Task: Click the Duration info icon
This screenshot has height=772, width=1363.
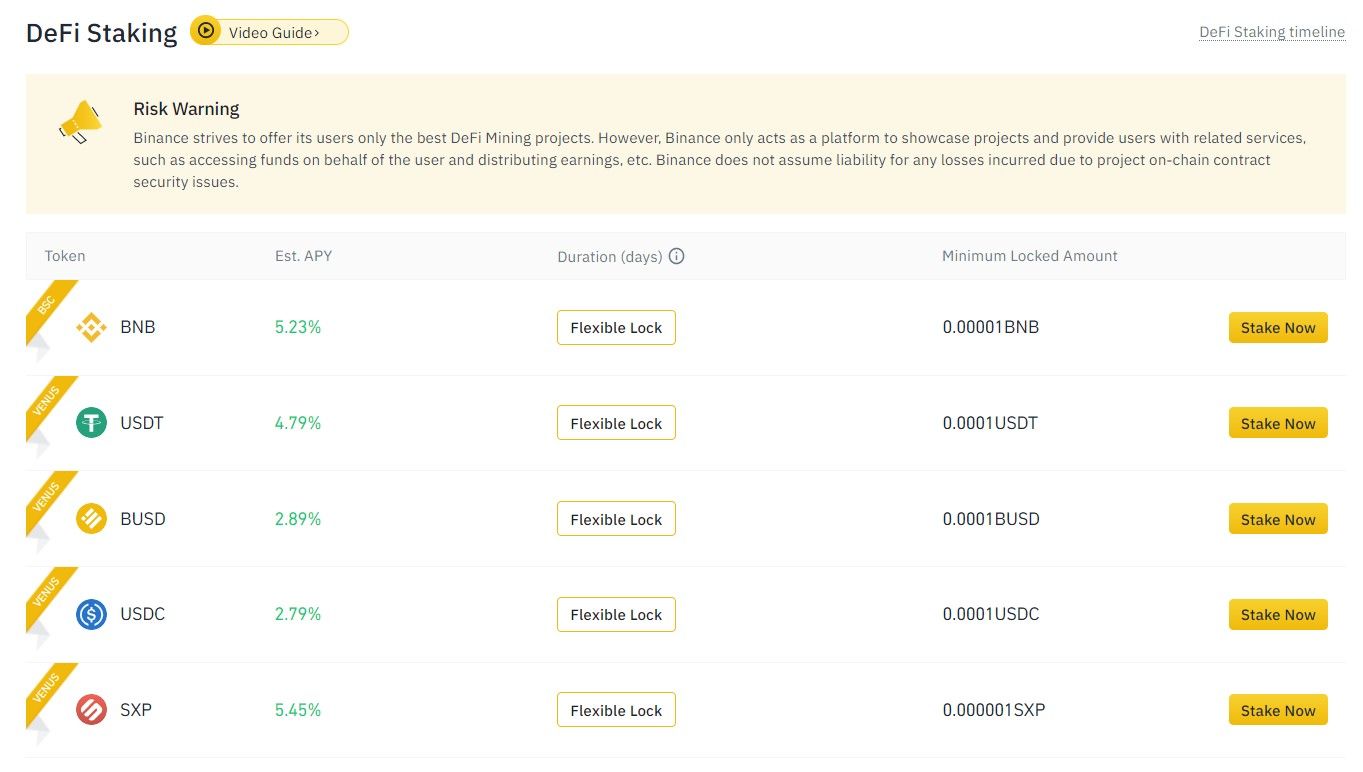Action: (676, 256)
